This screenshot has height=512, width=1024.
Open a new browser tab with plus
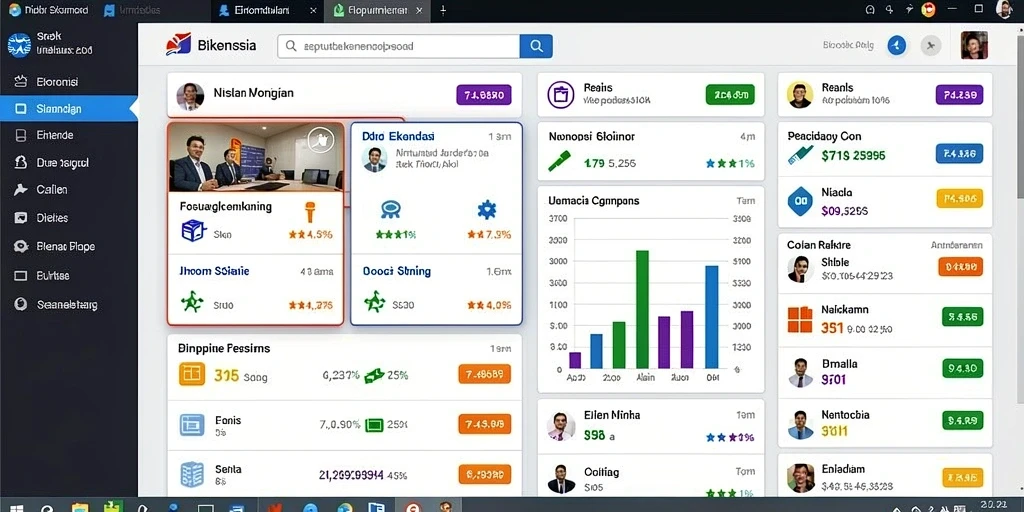pyautogui.click(x=443, y=10)
